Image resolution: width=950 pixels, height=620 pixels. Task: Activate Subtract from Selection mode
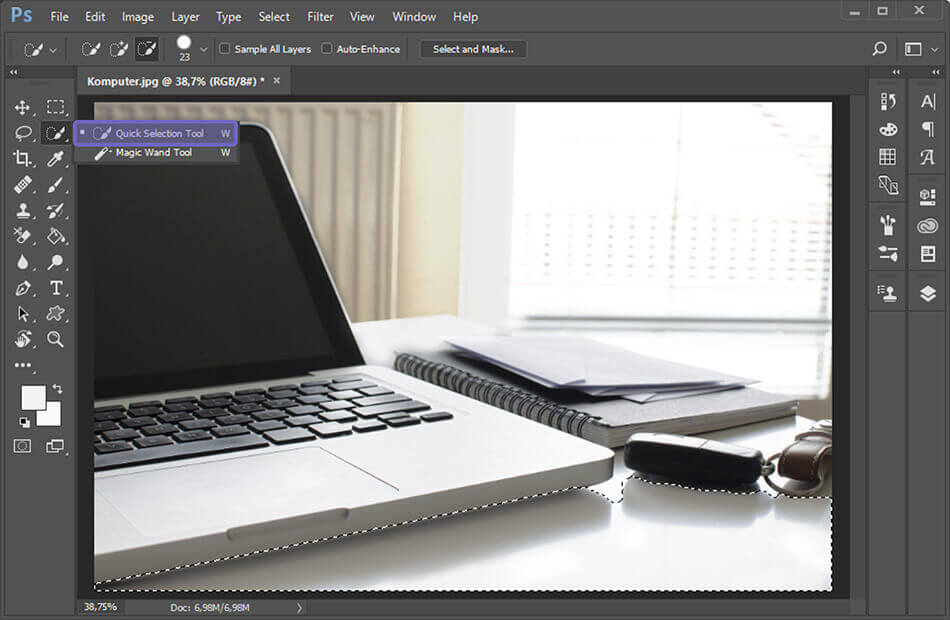147,49
